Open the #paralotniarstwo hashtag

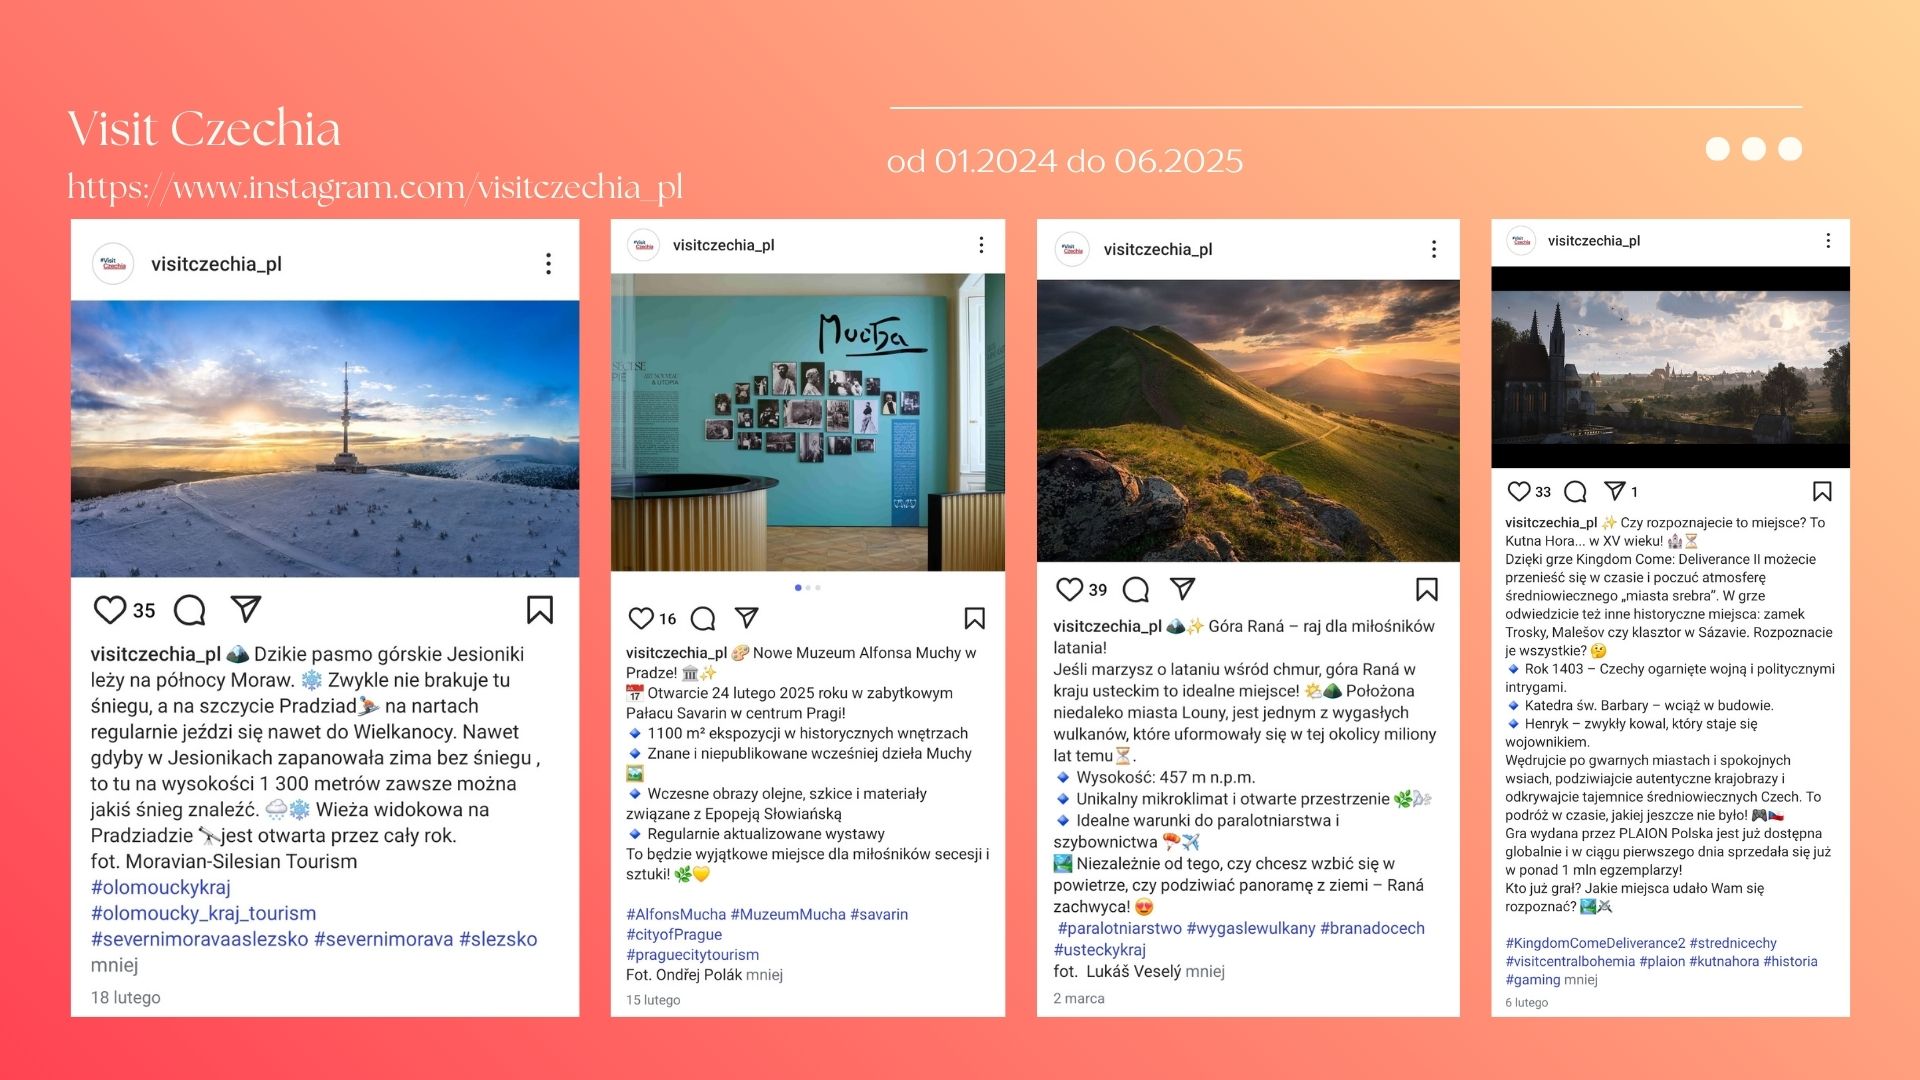pyautogui.click(x=1120, y=929)
